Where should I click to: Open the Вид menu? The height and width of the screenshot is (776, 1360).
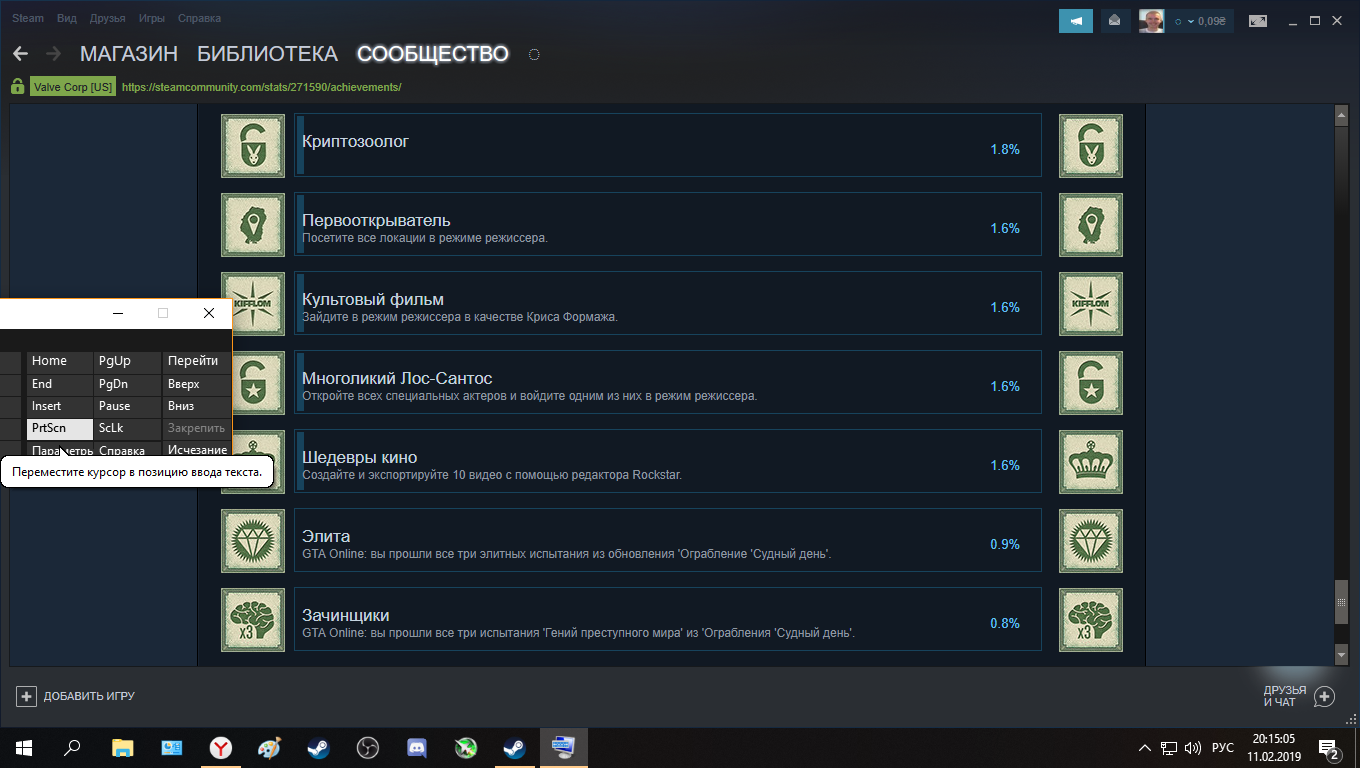coord(67,19)
